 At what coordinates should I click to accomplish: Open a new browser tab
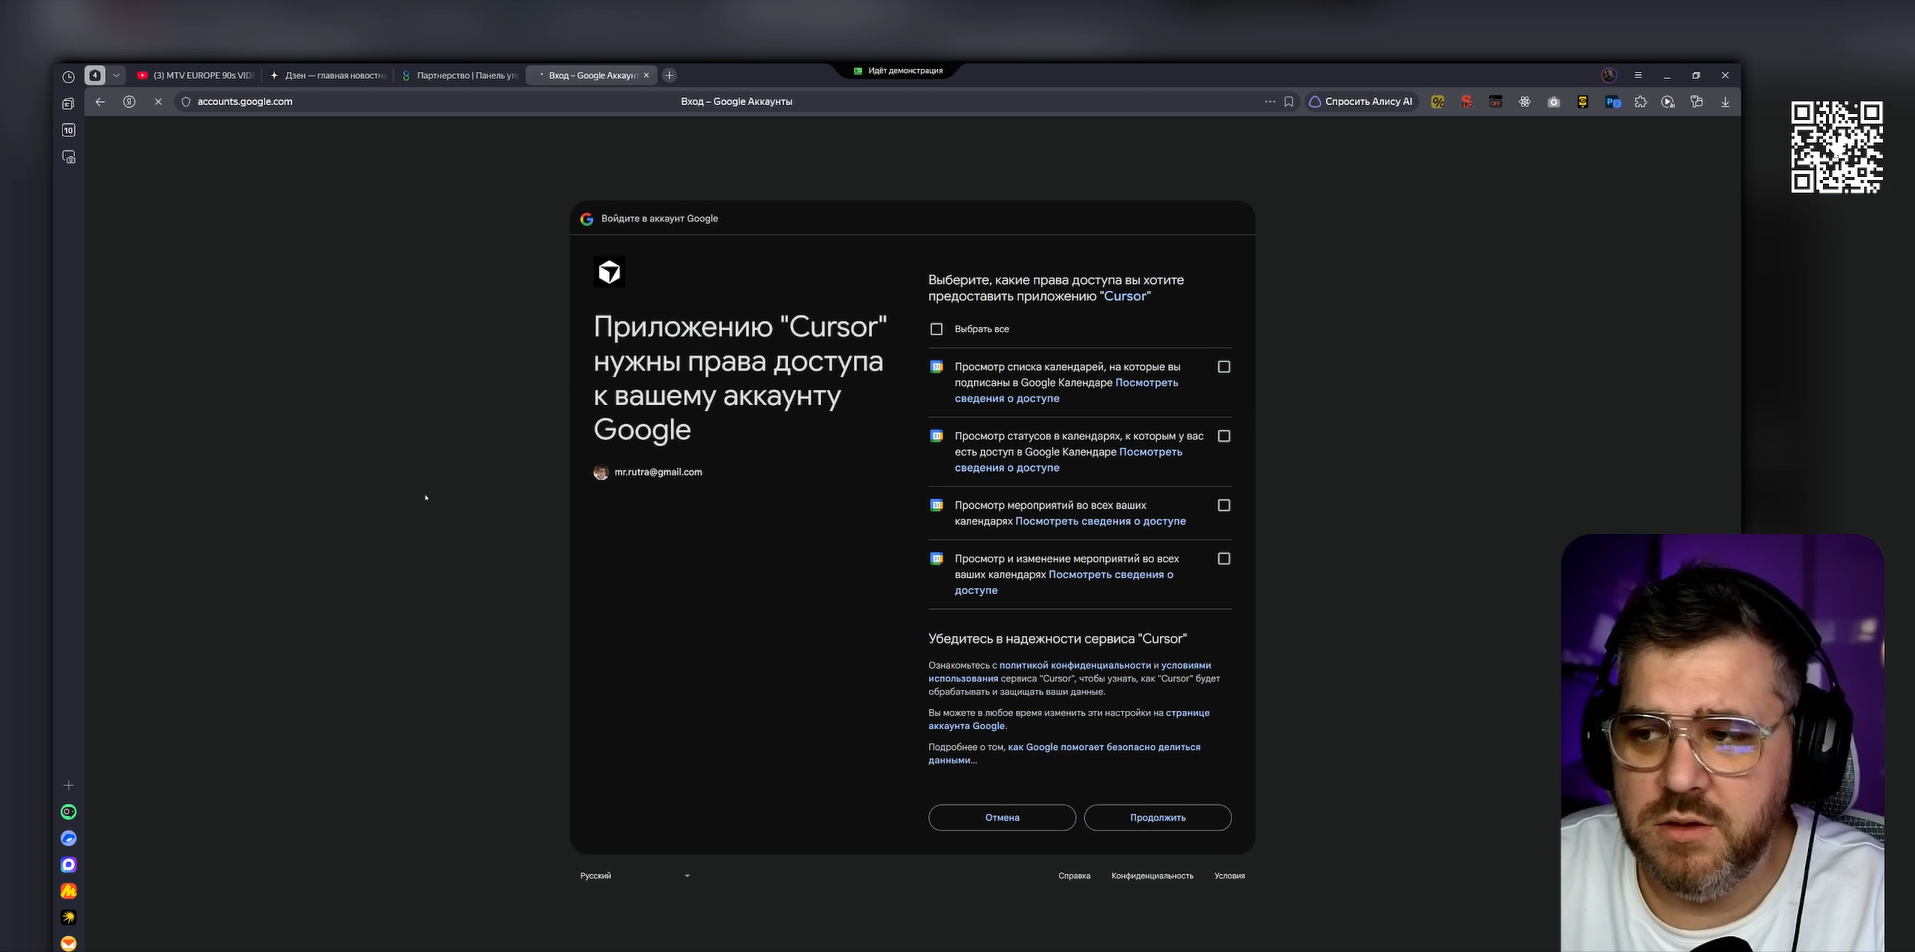pyautogui.click(x=670, y=75)
